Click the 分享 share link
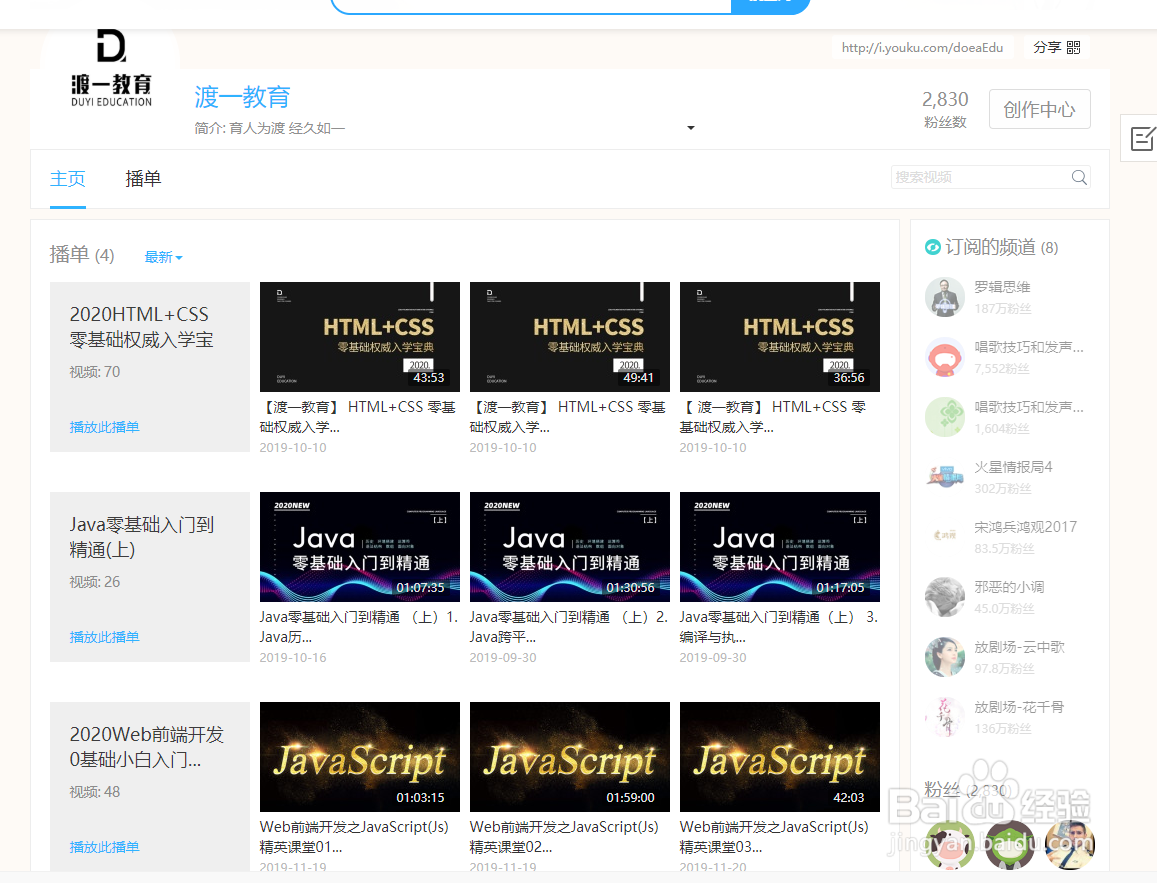Screen dimensions: 1157x883 (1047, 47)
